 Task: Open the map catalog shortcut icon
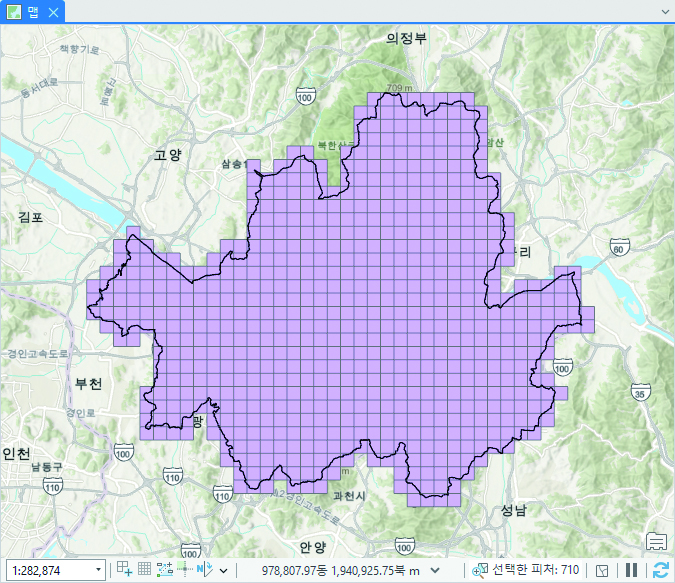657,542
